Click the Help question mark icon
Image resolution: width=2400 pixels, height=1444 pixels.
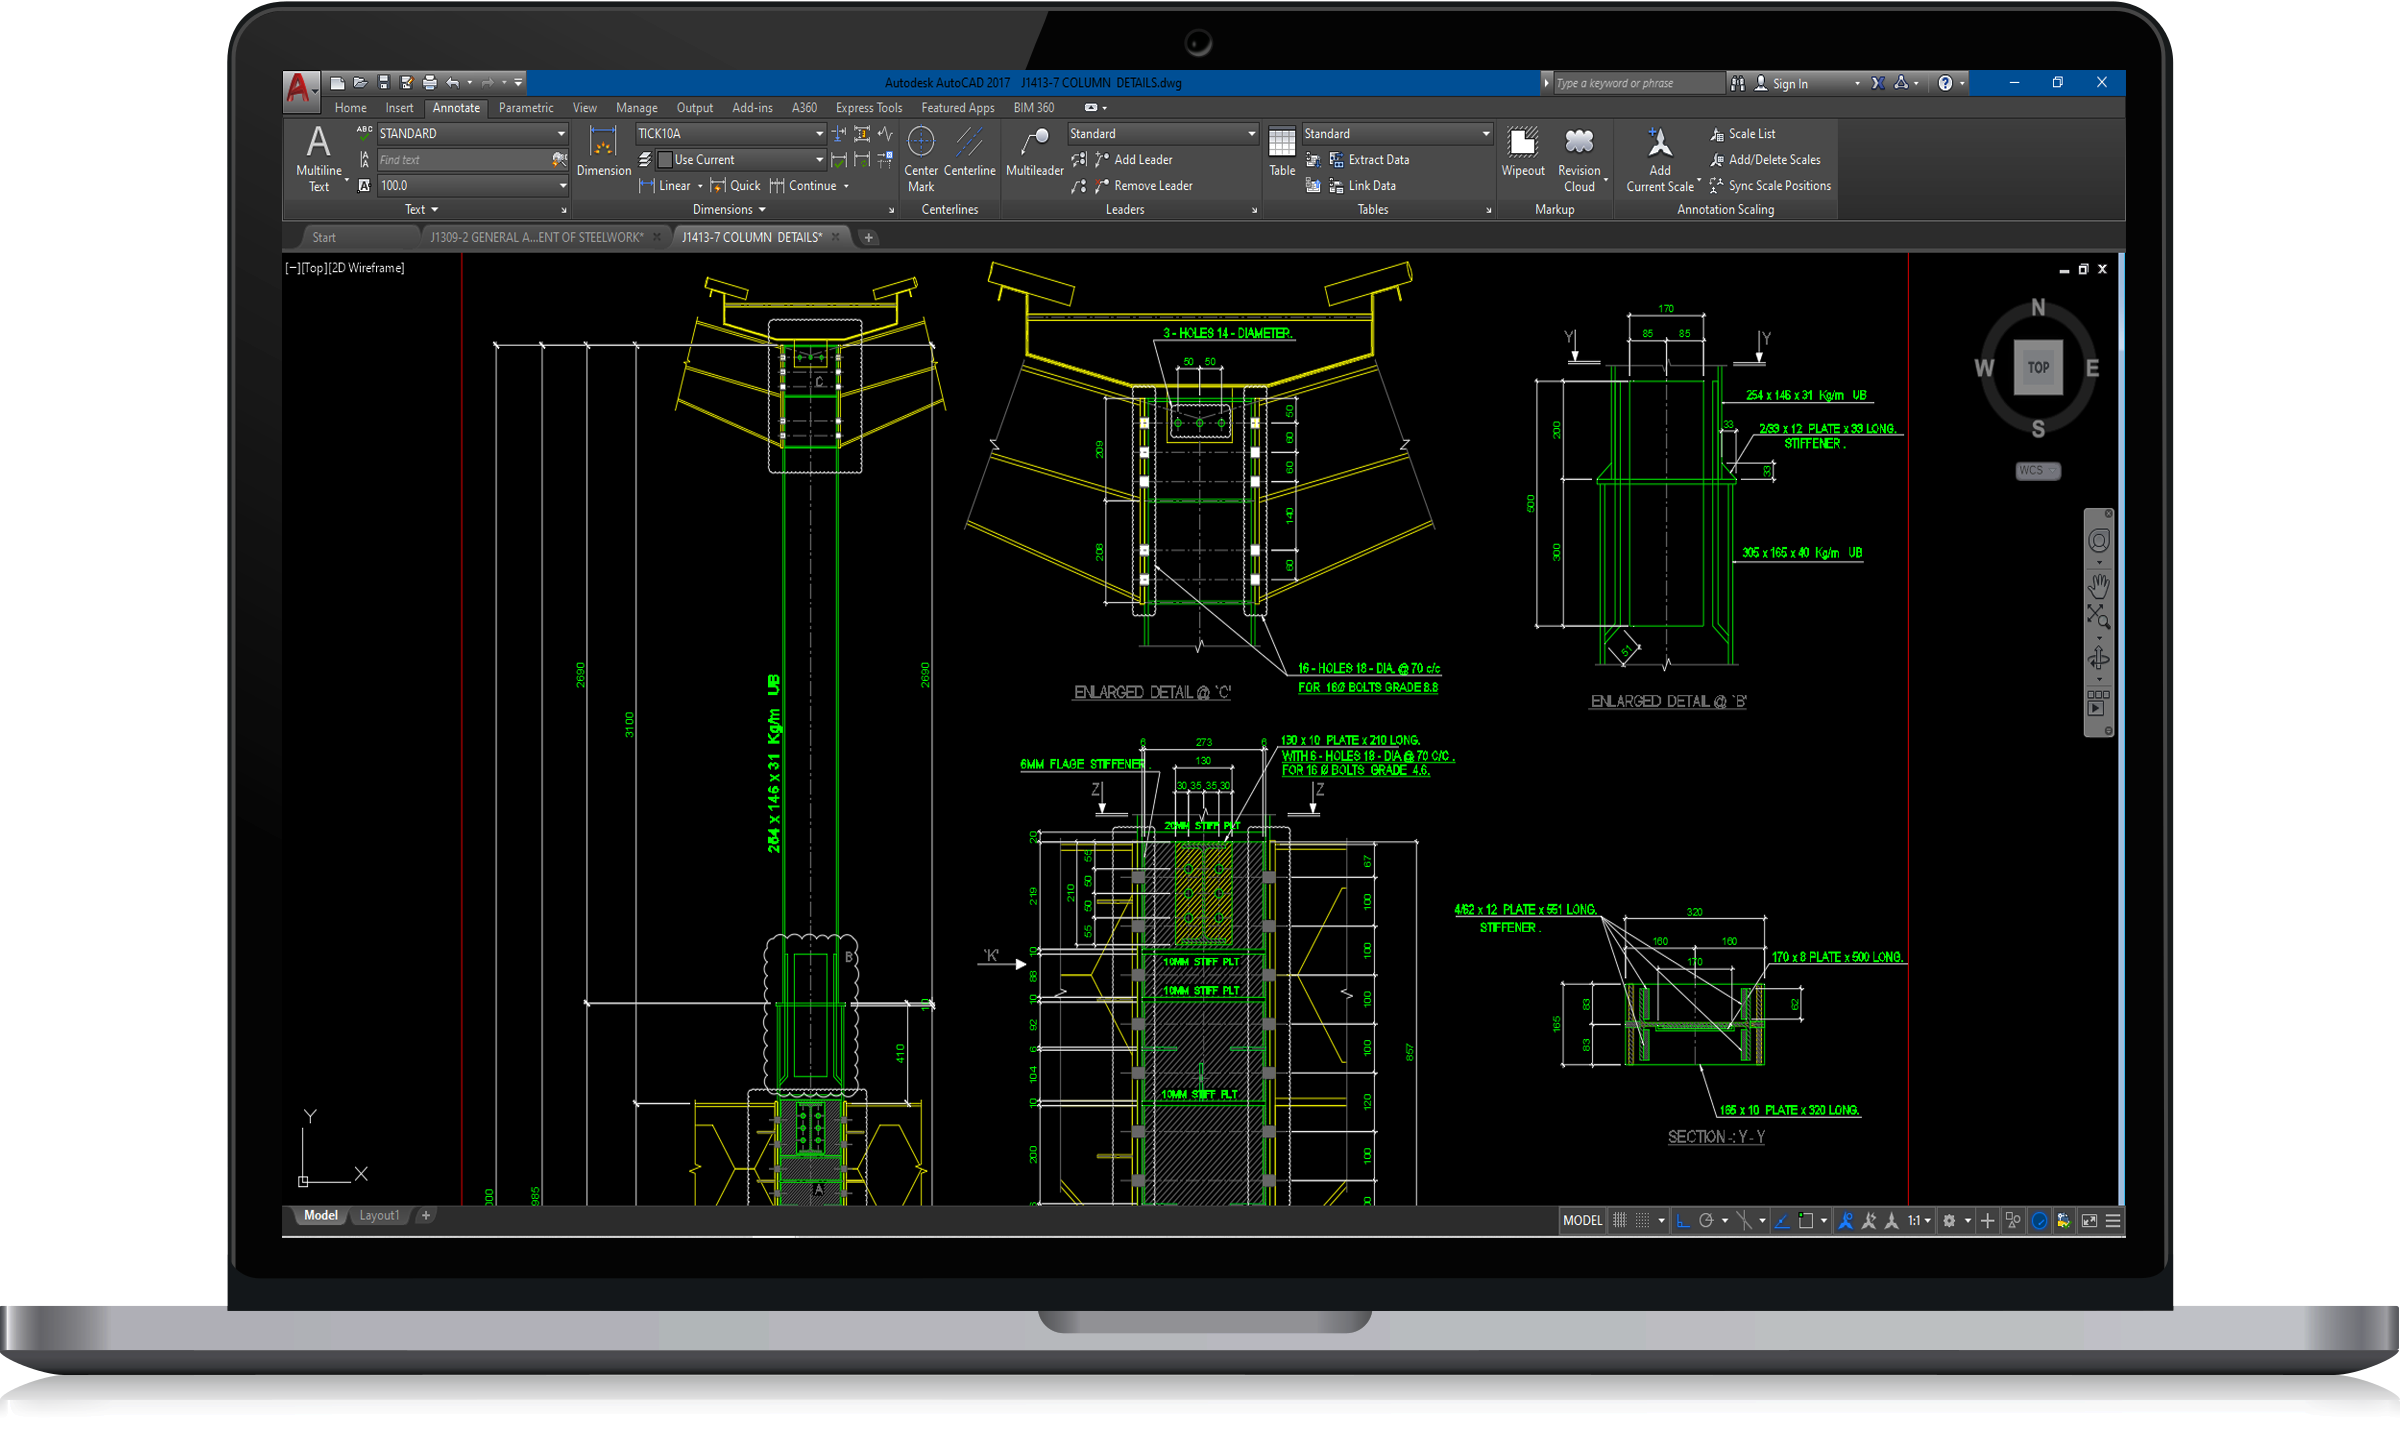coord(1945,83)
